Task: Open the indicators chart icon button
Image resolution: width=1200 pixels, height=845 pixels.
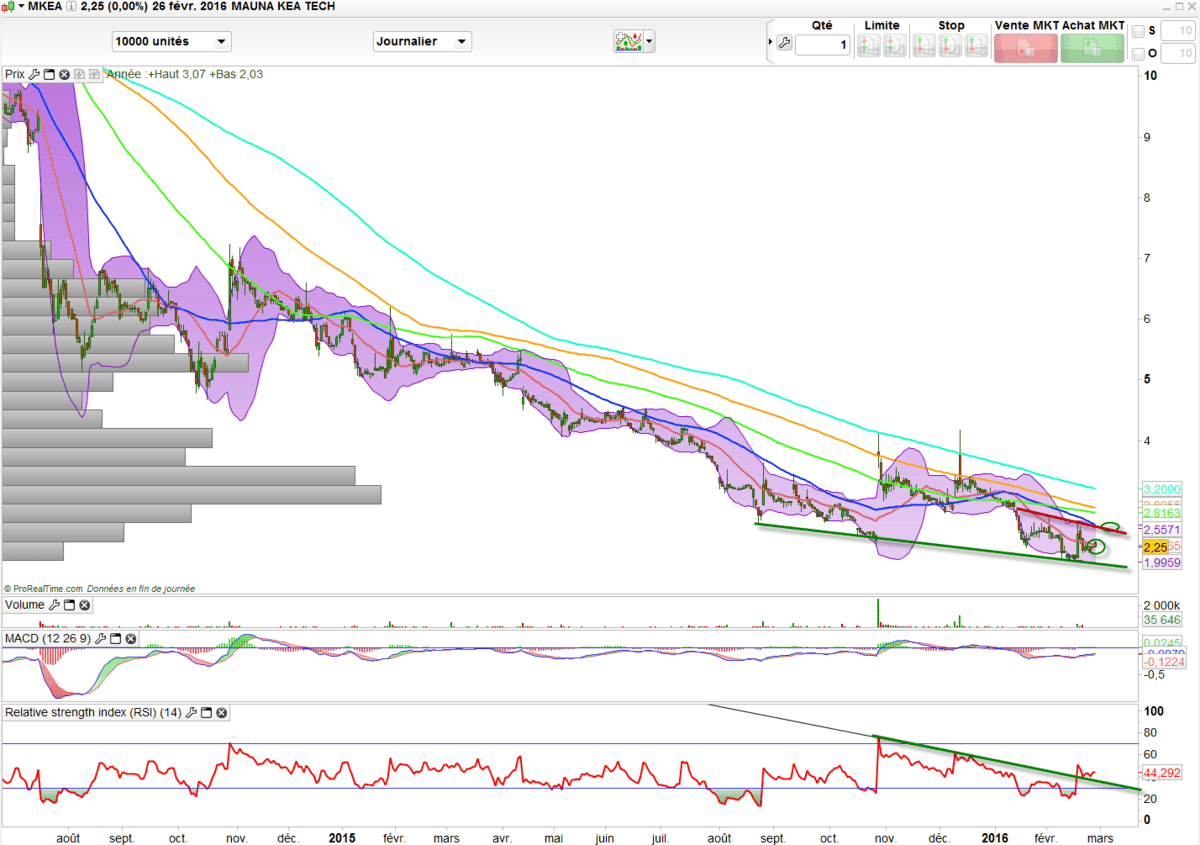Action: tap(629, 41)
